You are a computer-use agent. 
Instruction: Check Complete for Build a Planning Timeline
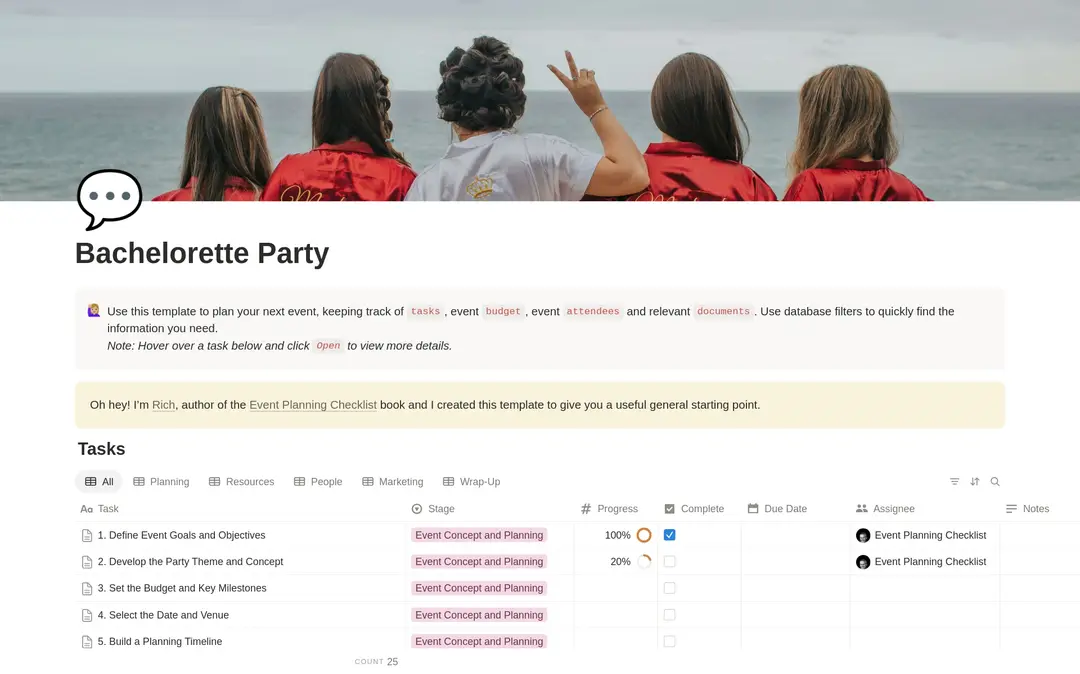click(x=669, y=641)
